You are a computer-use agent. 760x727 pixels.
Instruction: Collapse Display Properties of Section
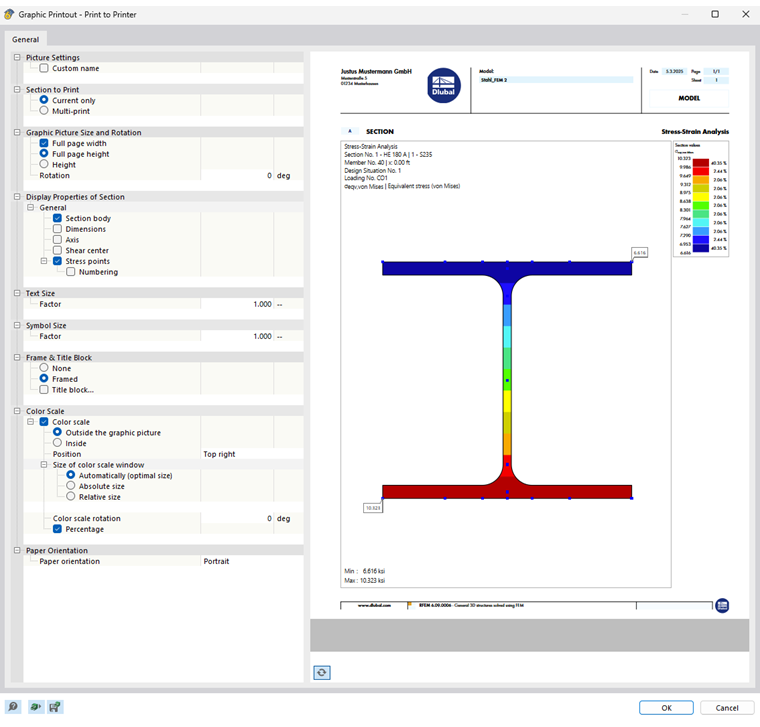click(17, 197)
